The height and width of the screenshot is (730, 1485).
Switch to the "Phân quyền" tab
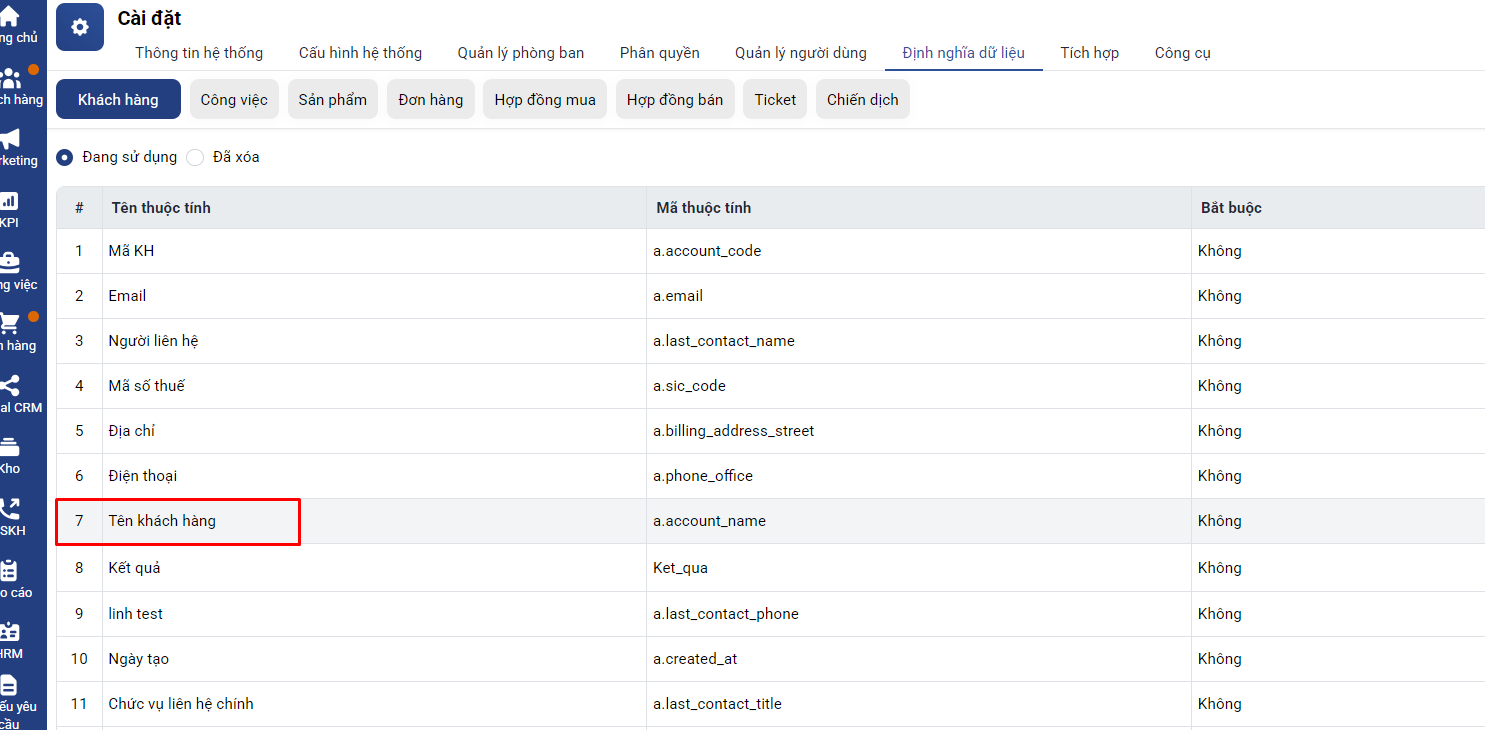tap(659, 53)
